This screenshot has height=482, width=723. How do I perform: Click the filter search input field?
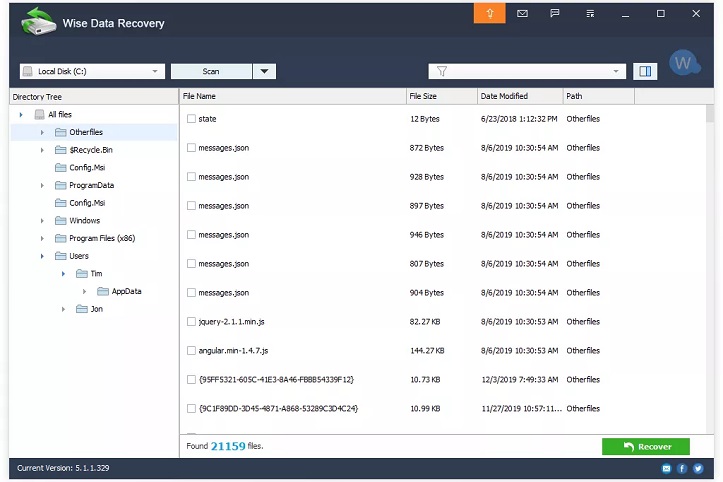[x=527, y=71]
